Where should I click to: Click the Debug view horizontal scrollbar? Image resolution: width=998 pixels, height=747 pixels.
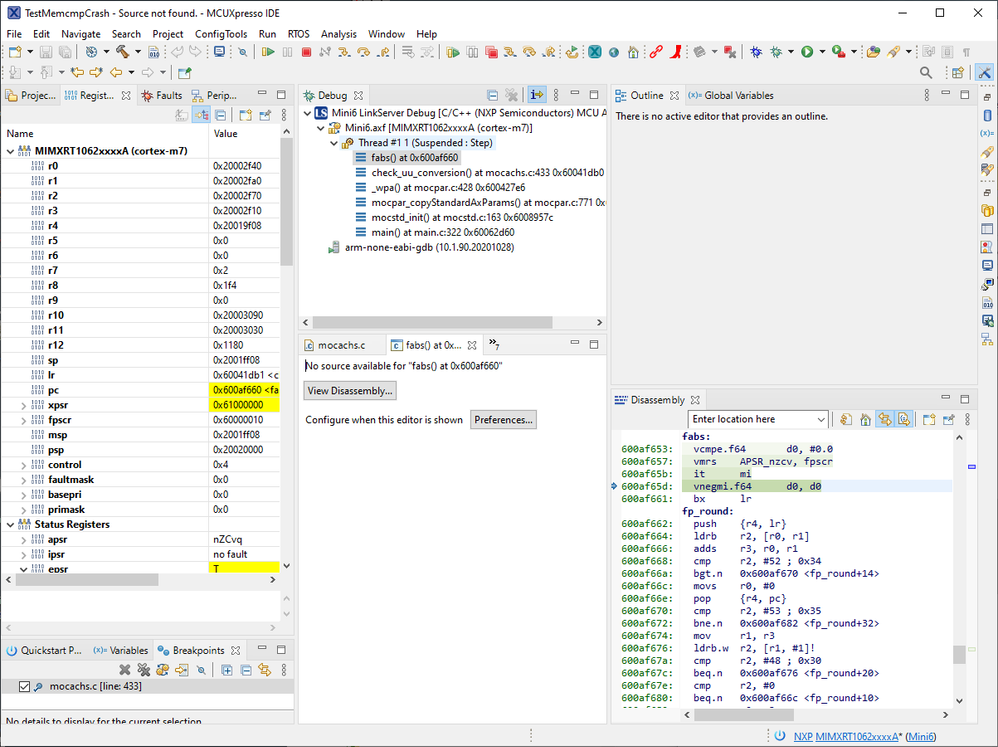(432, 323)
